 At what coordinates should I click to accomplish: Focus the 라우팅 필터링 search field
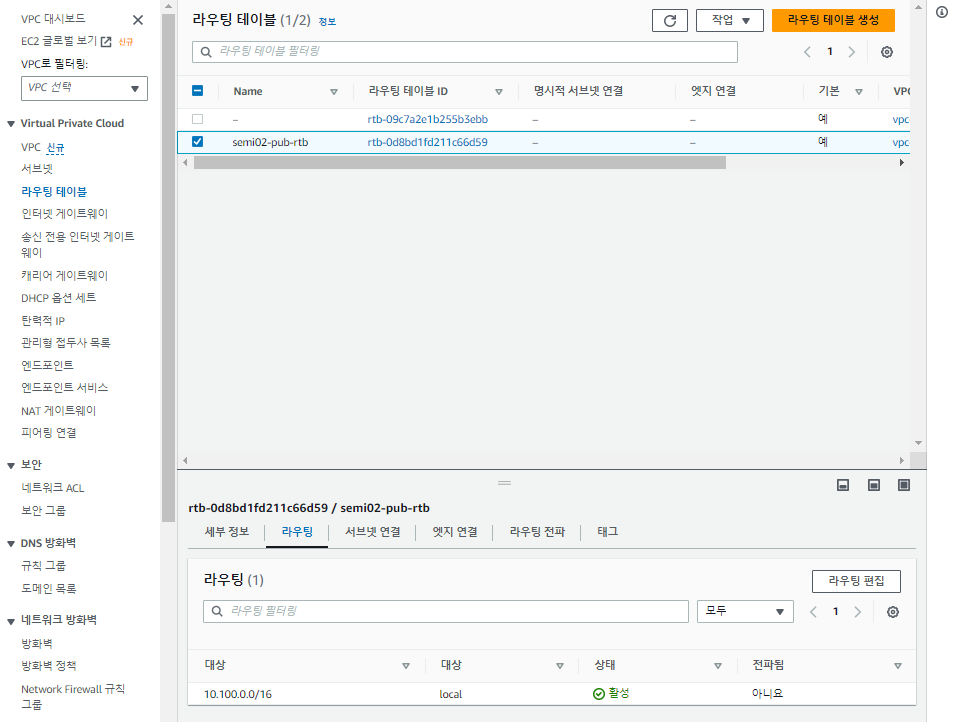446,612
